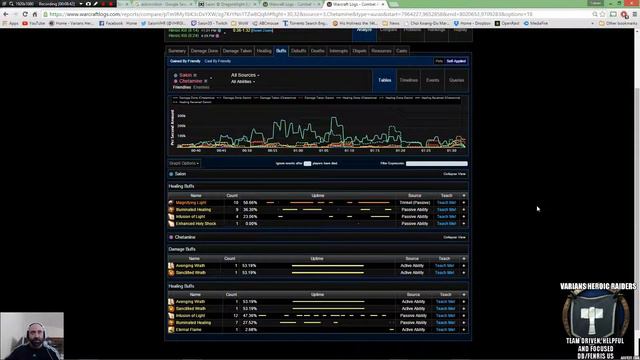Click the Magnifying Light uptime bar
Image resolution: width=640 pixels, height=360 pixels.
(x=328, y=202)
